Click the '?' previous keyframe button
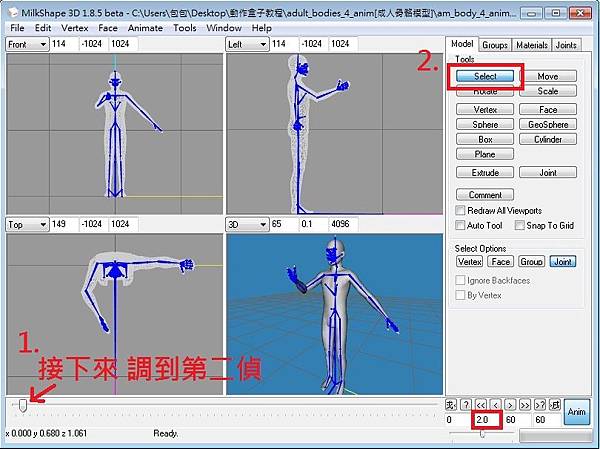This screenshot has height=449, width=600. [x=466, y=405]
